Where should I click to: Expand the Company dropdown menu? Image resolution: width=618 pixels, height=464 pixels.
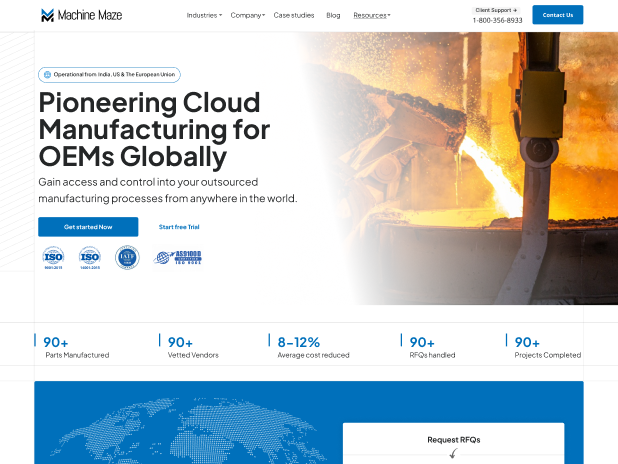pyautogui.click(x=247, y=15)
